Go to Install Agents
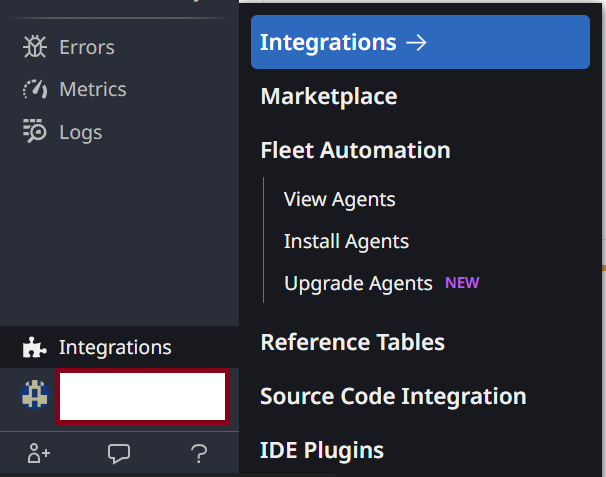Screen dimensions: 606x477 click(346, 241)
